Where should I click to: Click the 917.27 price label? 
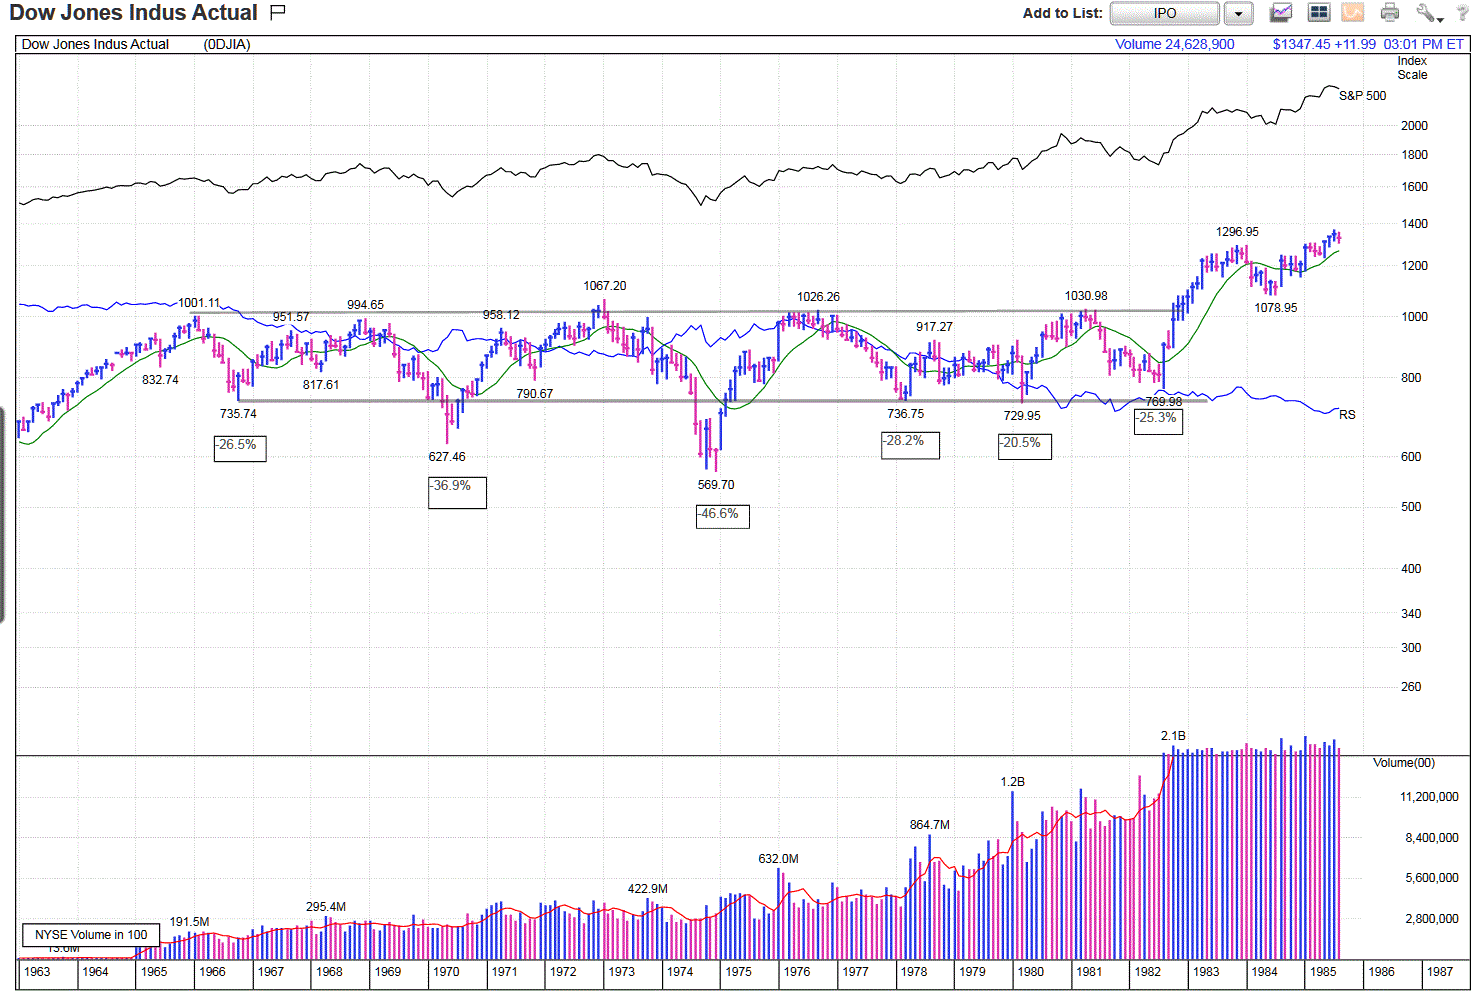[934, 327]
